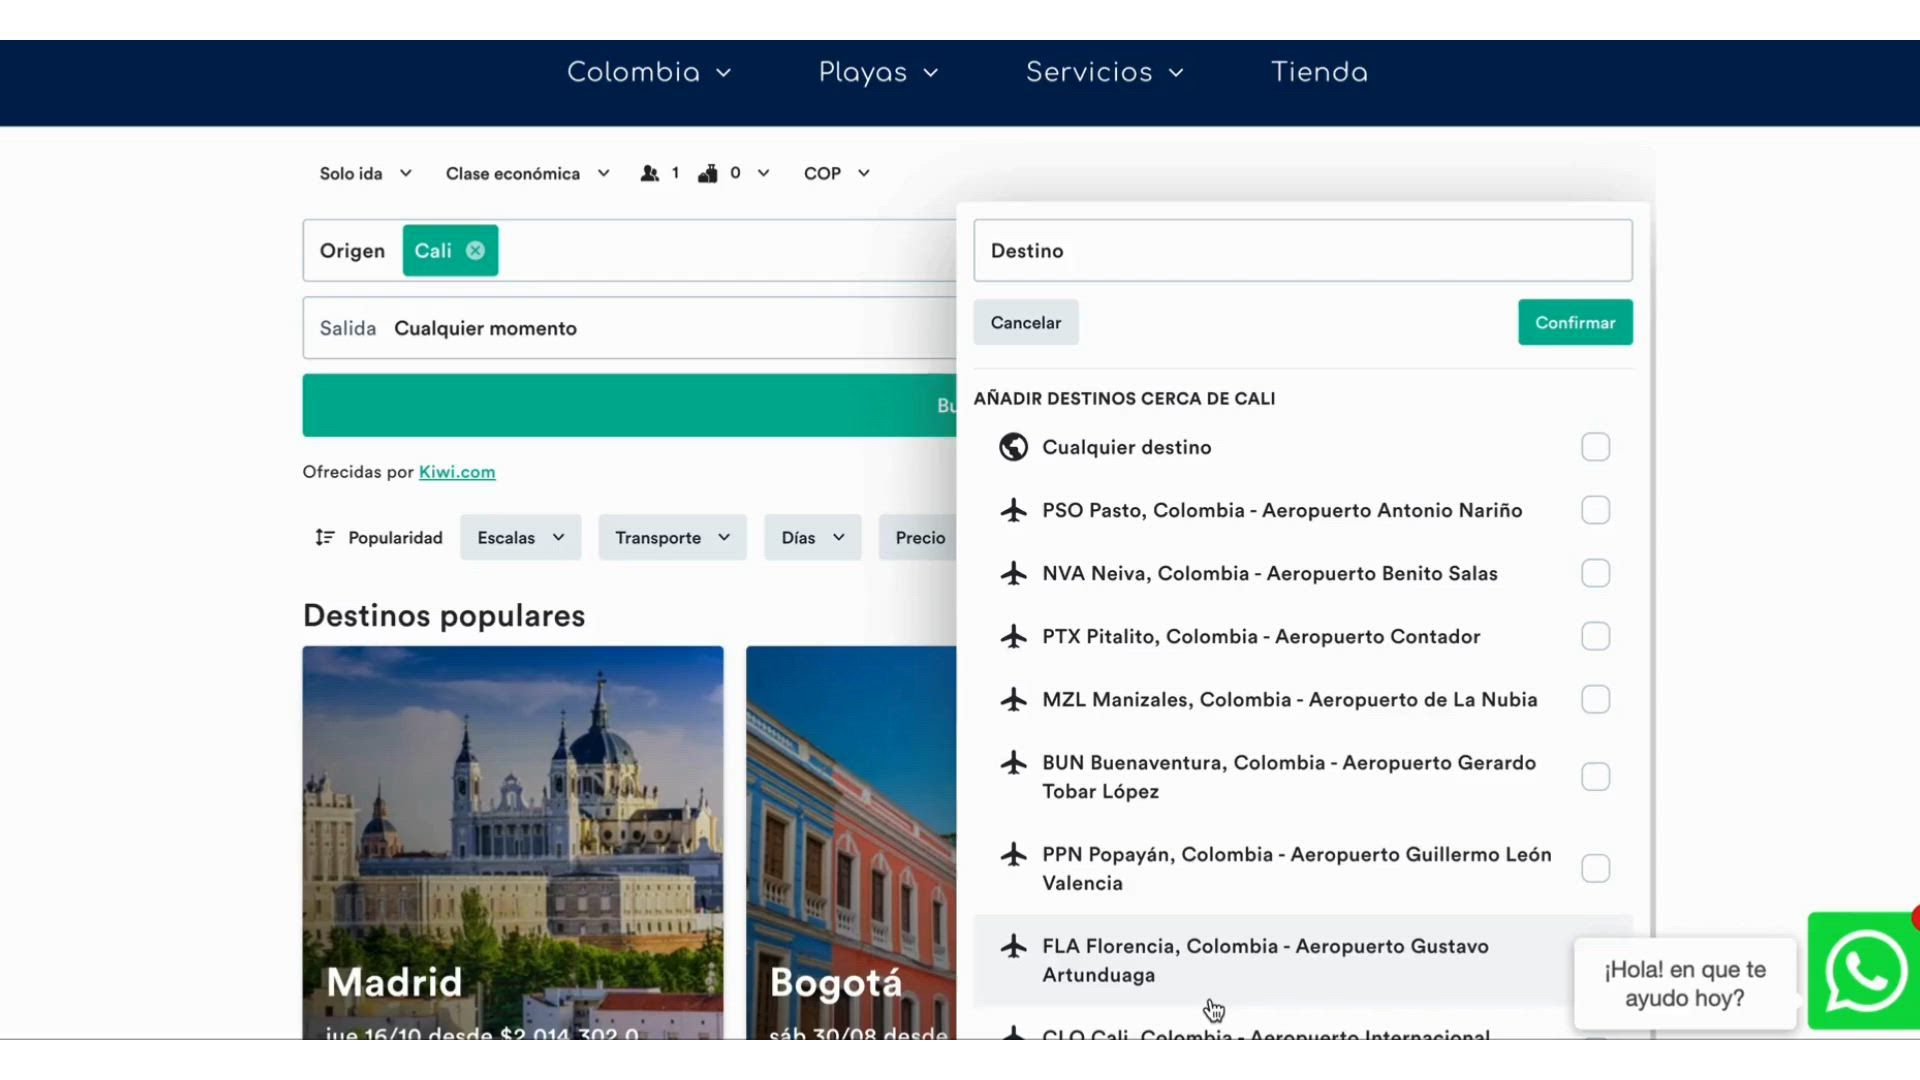Check the BUN Buenaventura checkbox

tap(1595, 777)
